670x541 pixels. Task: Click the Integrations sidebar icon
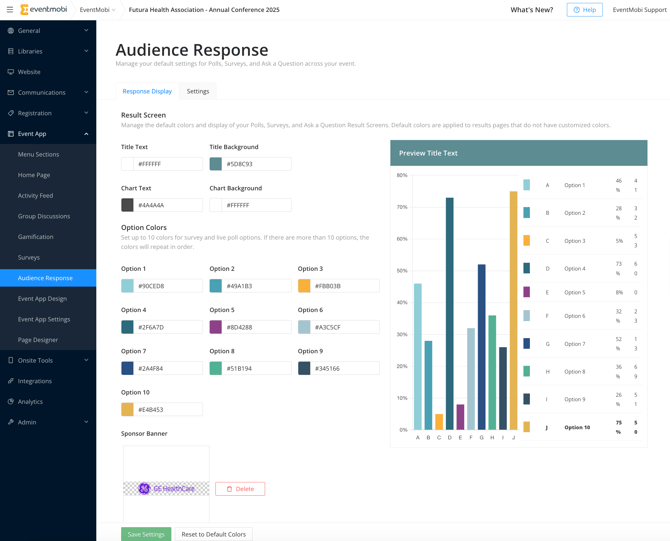click(x=11, y=381)
